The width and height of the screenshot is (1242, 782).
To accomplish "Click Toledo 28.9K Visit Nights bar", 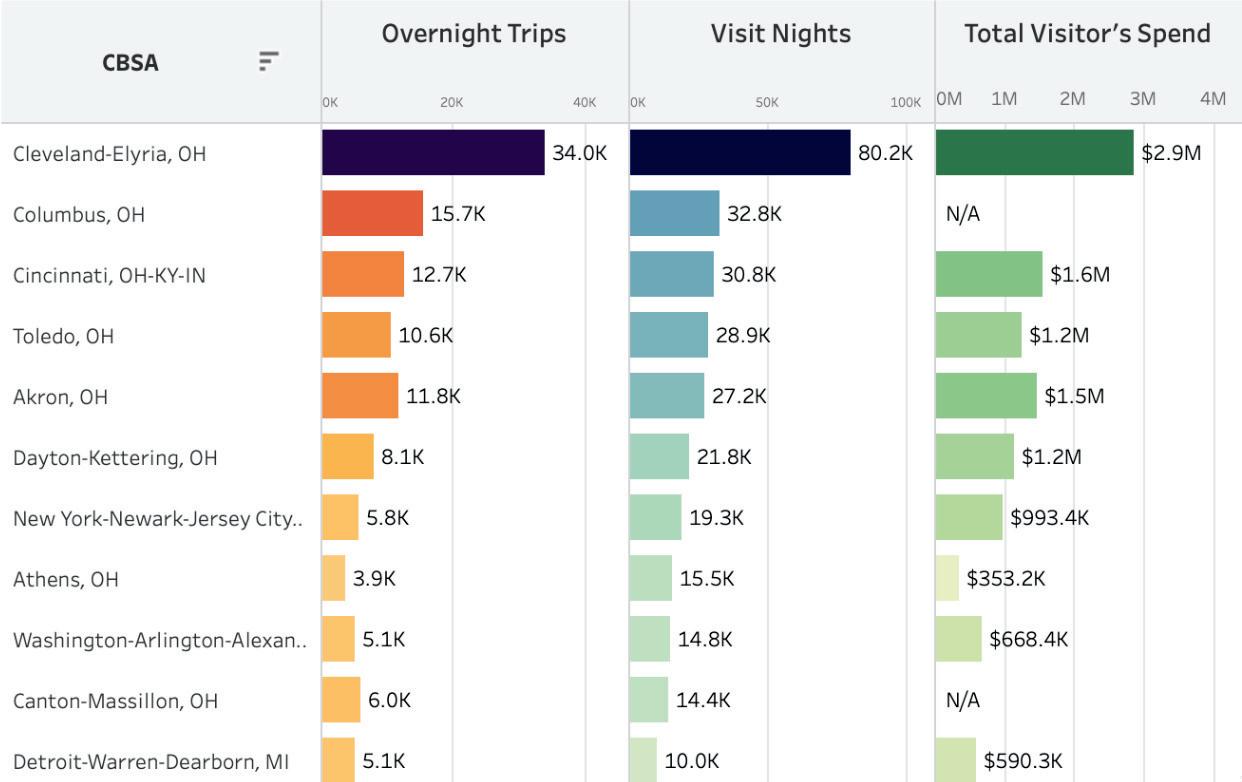I will [x=668, y=336].
